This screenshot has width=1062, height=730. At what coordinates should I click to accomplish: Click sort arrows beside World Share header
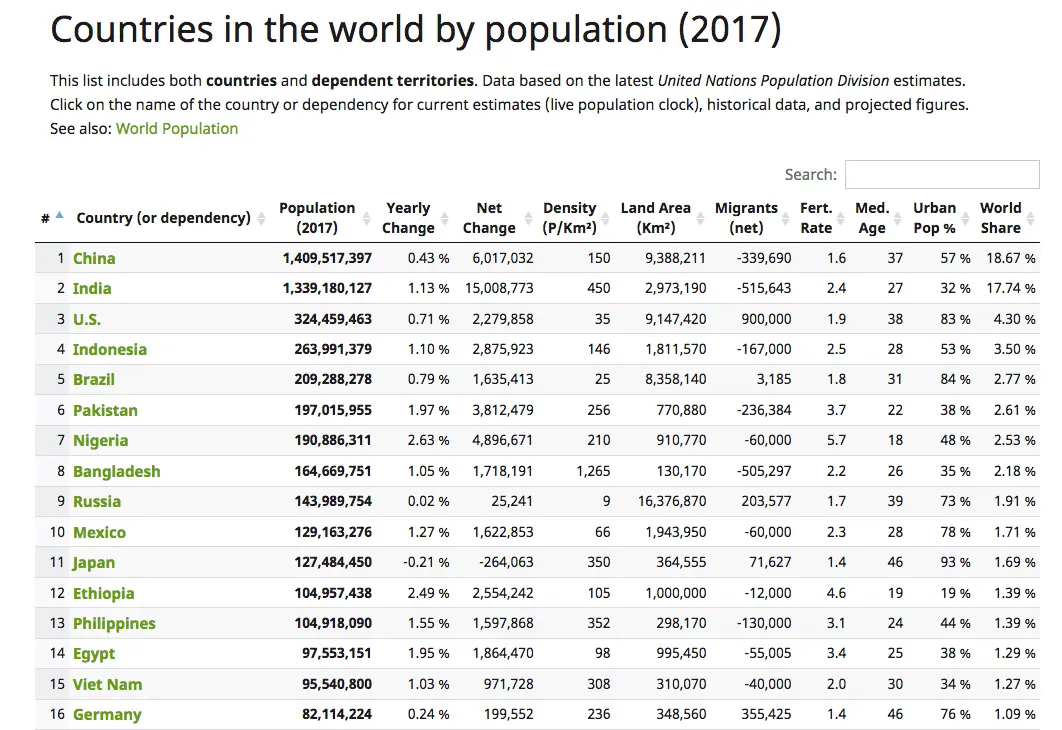click(1031, 218)
